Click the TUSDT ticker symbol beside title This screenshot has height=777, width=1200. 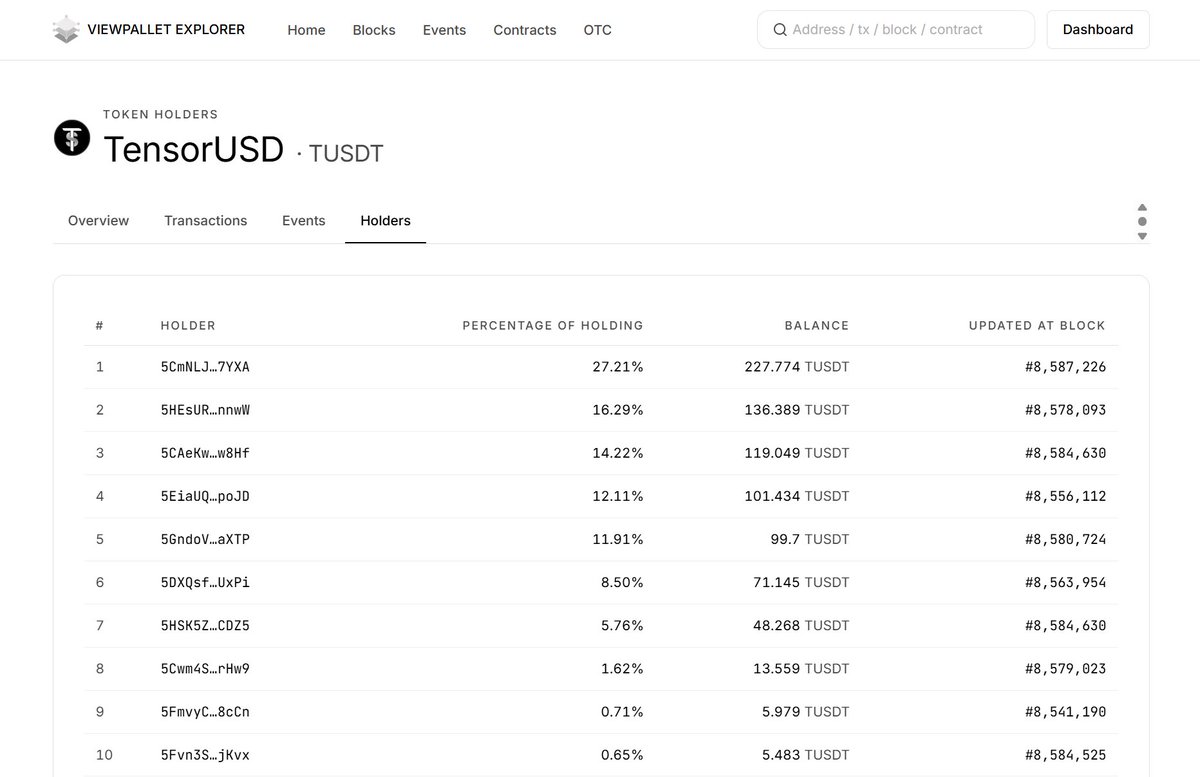(x=346, y=153)
